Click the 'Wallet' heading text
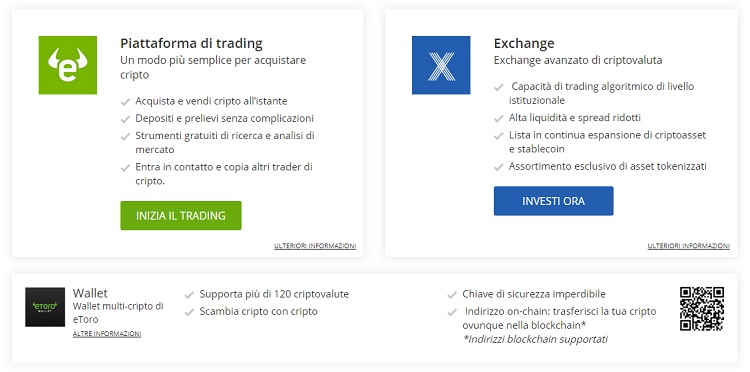Viewport: 750px width, 372px height. (90, 293)
